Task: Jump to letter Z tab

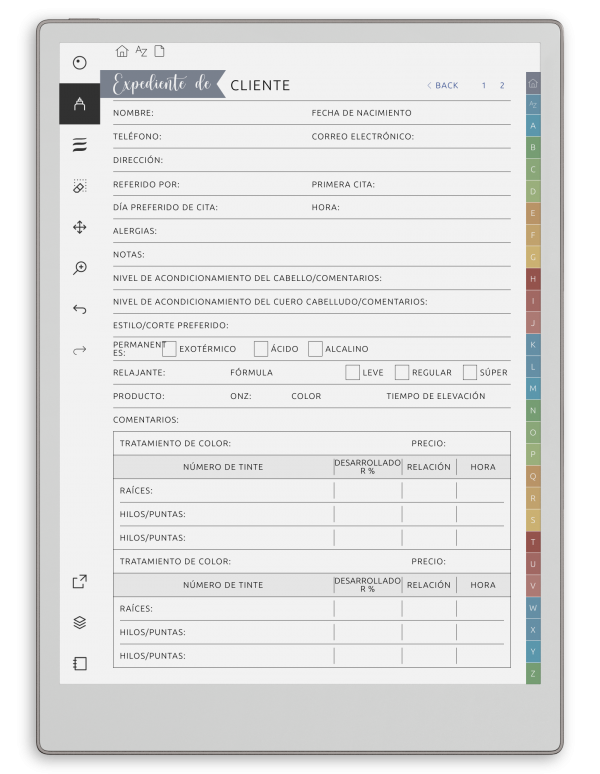Action: [x=533, y=673]
